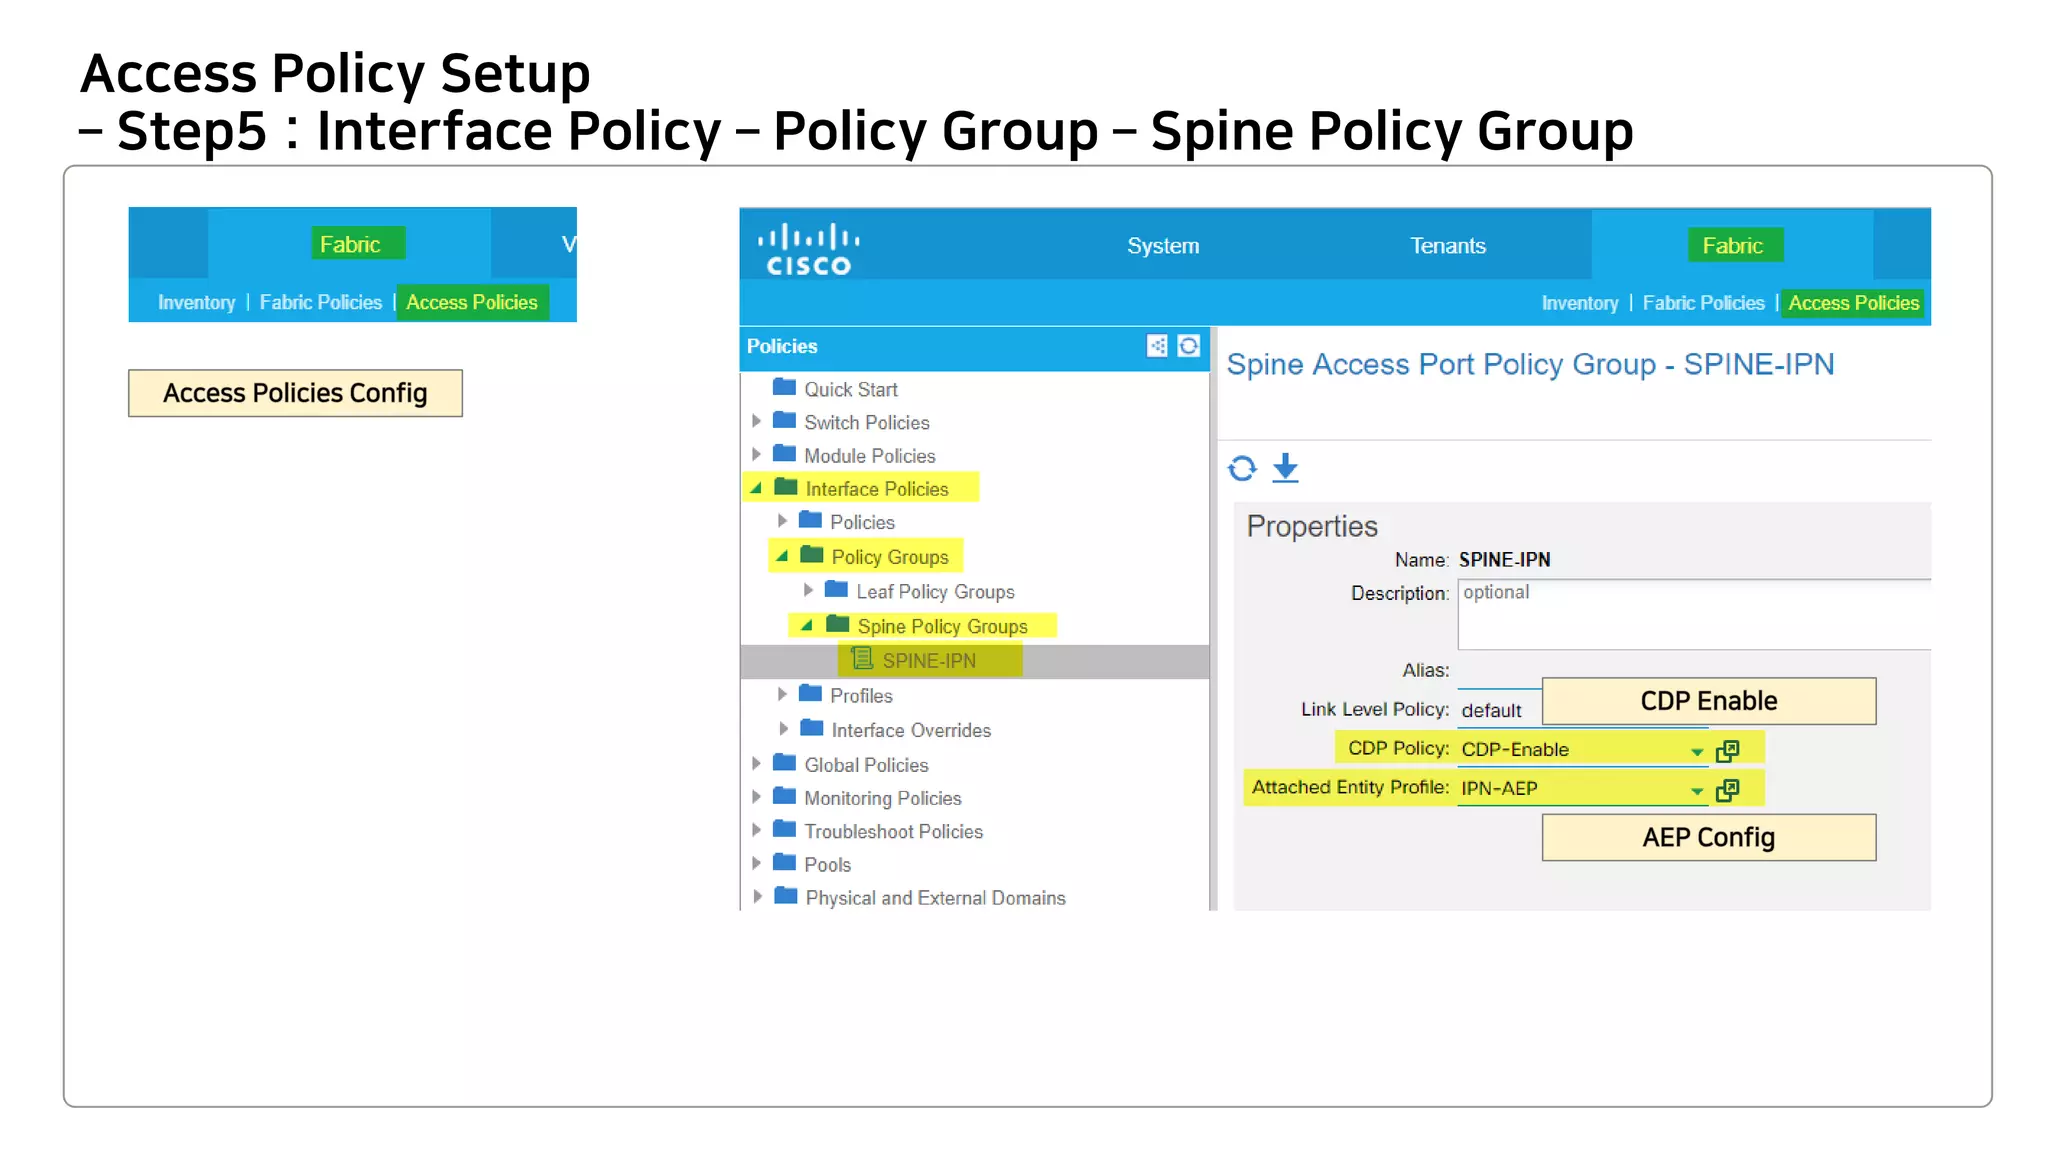Select the SPINE-IPN policy group item
The width and height of the screenshot is (2048, 1152).
[928, 661]
